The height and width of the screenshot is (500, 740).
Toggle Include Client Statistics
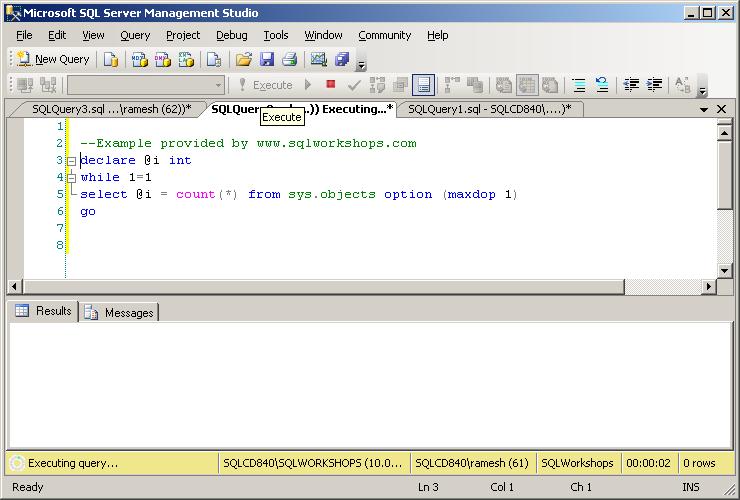point(475,85)
